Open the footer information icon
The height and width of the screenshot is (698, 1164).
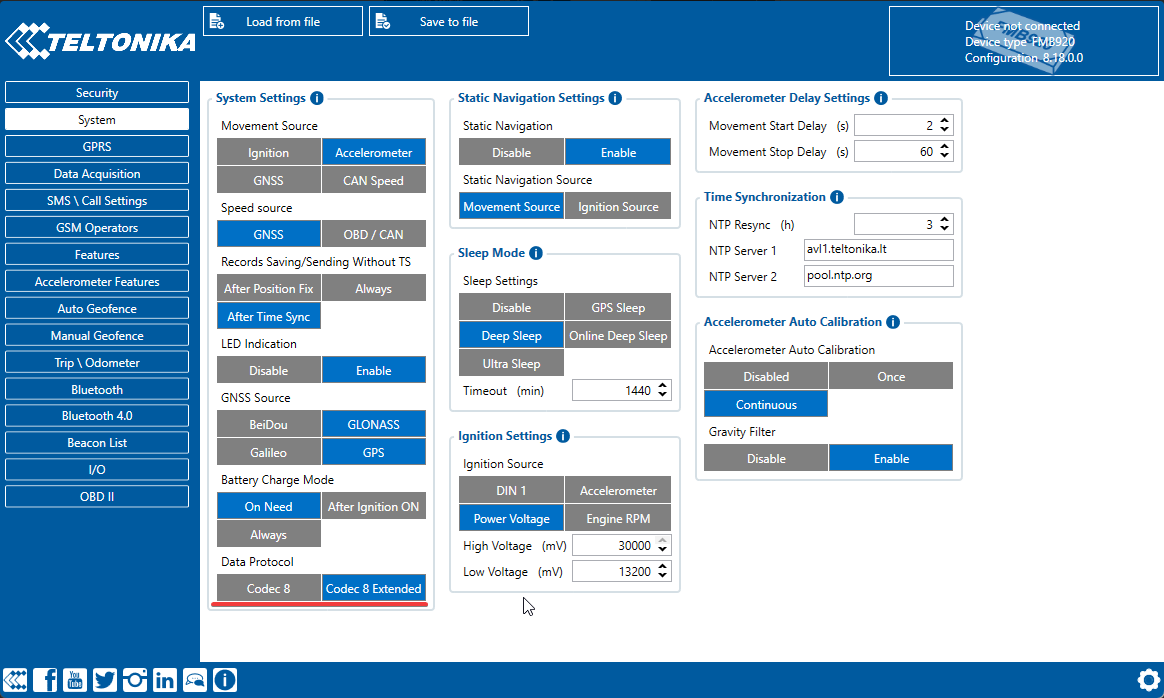225,680
